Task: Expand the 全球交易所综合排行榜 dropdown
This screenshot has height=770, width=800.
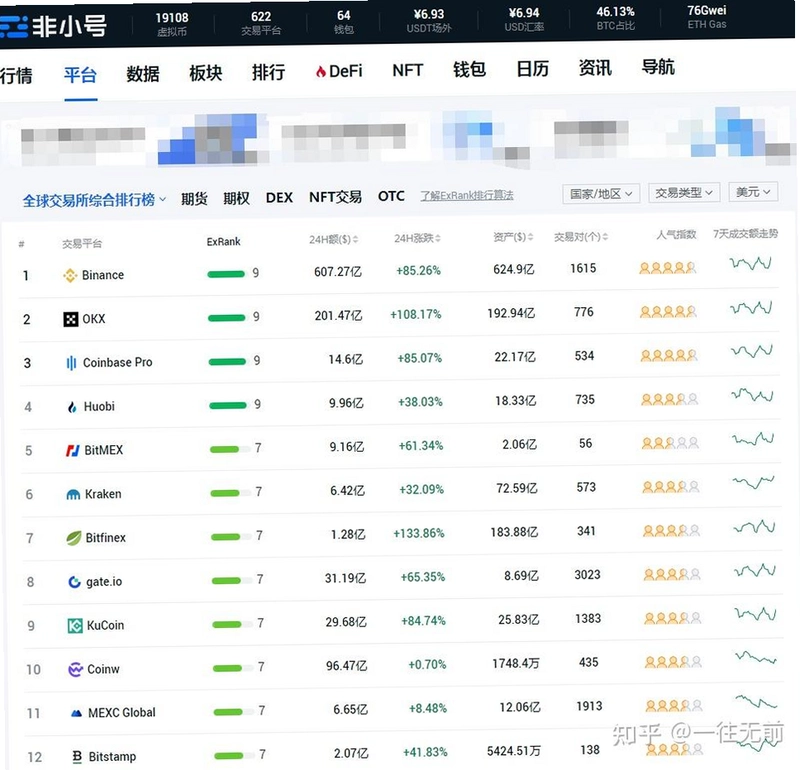Action: coord(94,200)
